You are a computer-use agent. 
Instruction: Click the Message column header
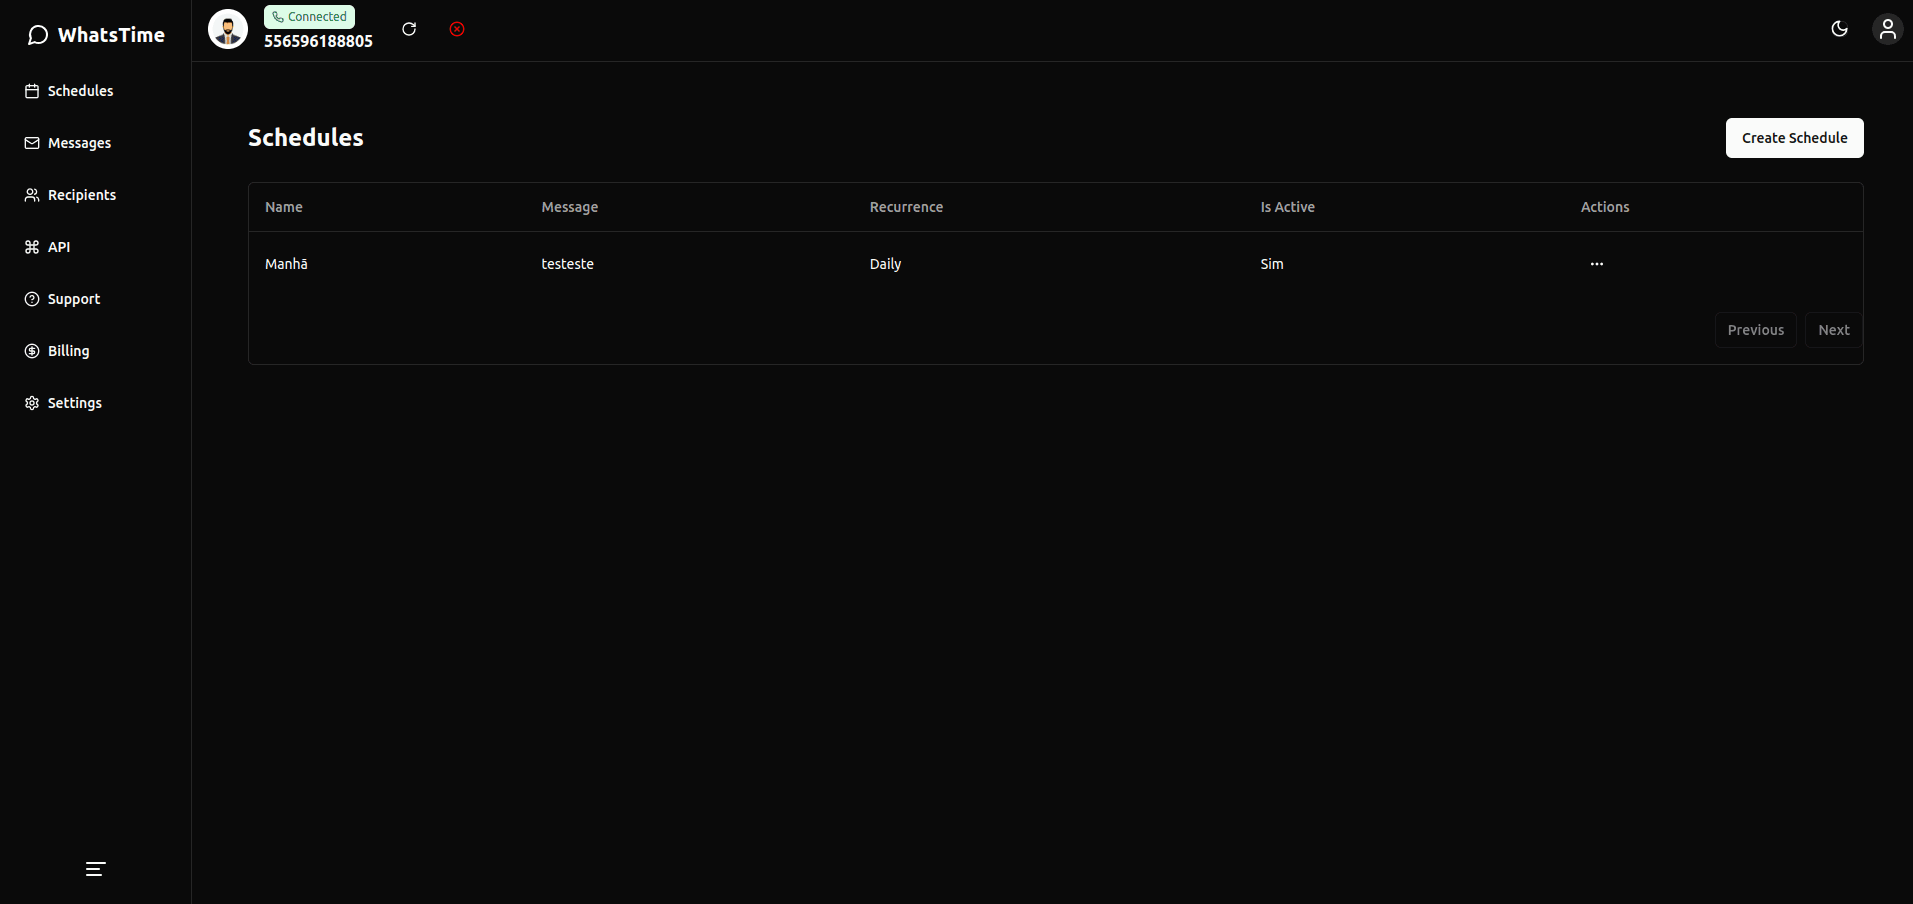[x=570, y=207]
